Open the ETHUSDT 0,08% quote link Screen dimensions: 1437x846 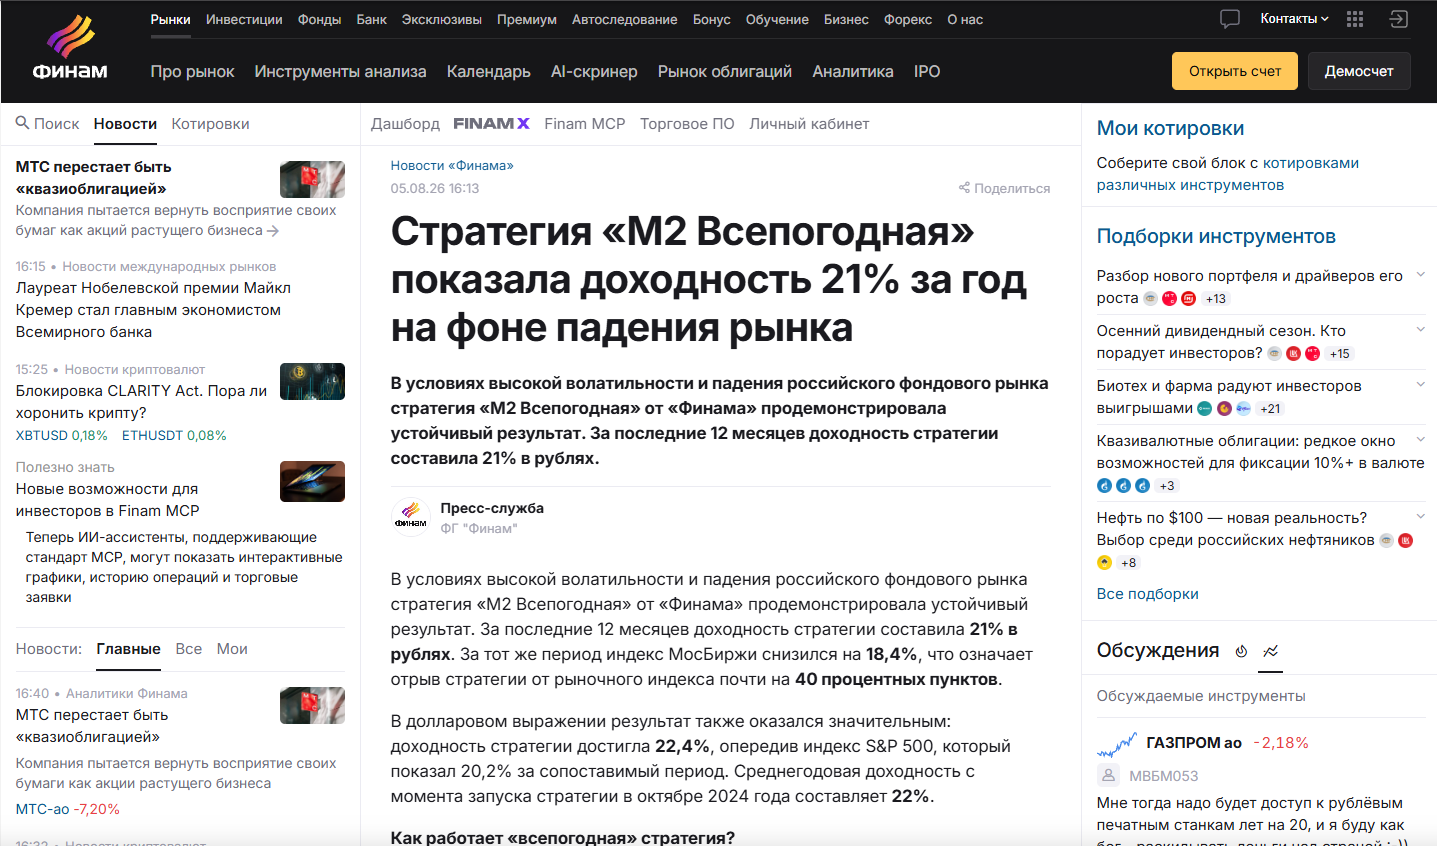(174, 436)
